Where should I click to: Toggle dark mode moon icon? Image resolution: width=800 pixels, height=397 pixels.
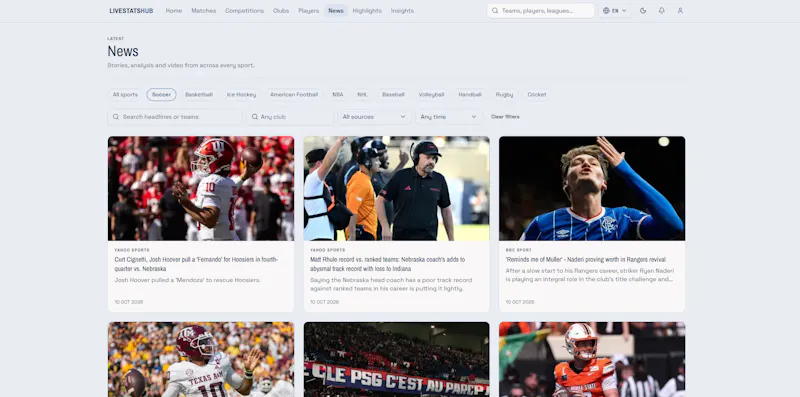click(643, 11)
